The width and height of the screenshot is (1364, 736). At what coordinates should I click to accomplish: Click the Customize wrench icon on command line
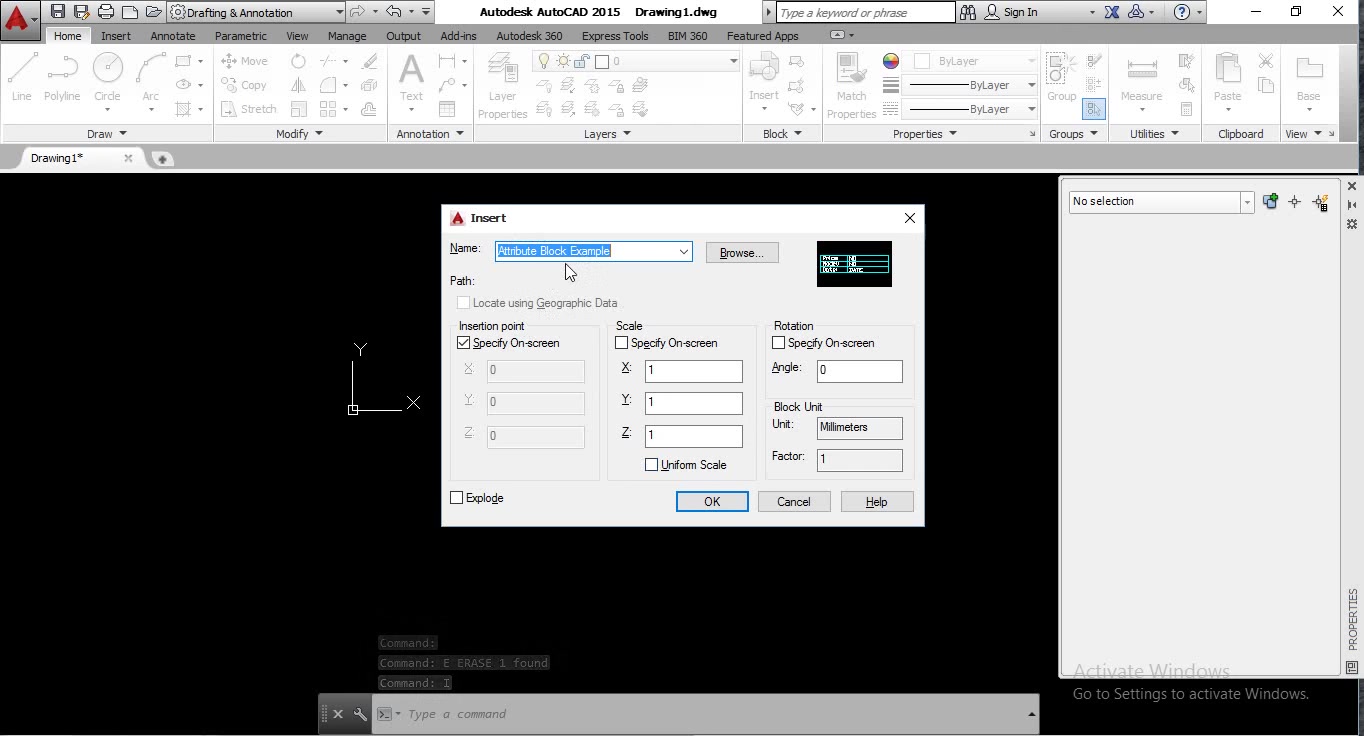(360, 714)
